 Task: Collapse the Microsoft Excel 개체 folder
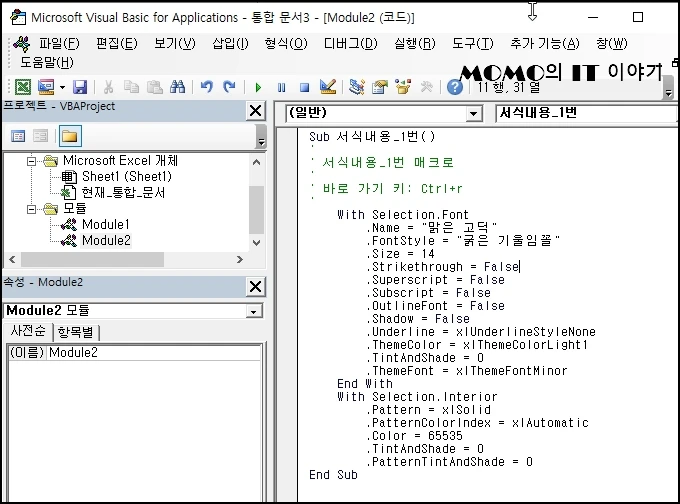31,161
